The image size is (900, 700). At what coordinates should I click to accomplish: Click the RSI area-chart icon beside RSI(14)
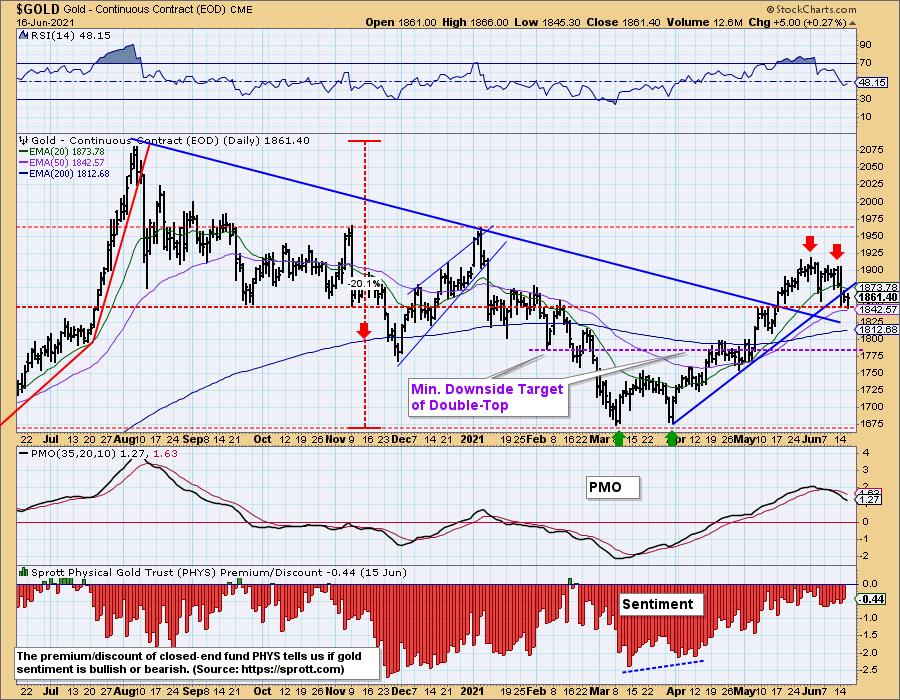(23, 36)
